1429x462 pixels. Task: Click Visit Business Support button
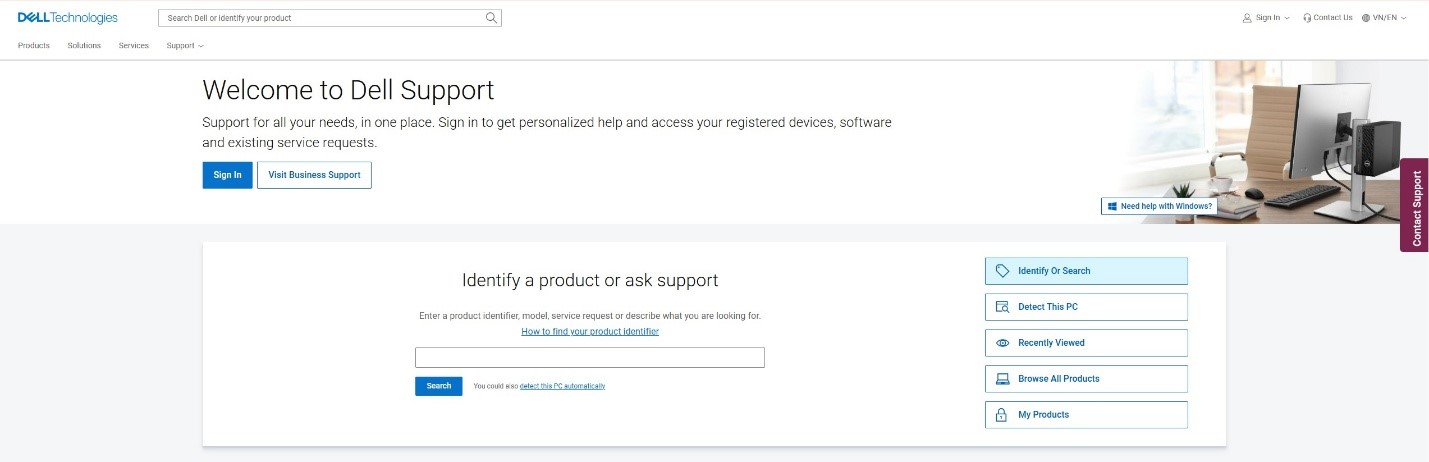tap(314, 175)
